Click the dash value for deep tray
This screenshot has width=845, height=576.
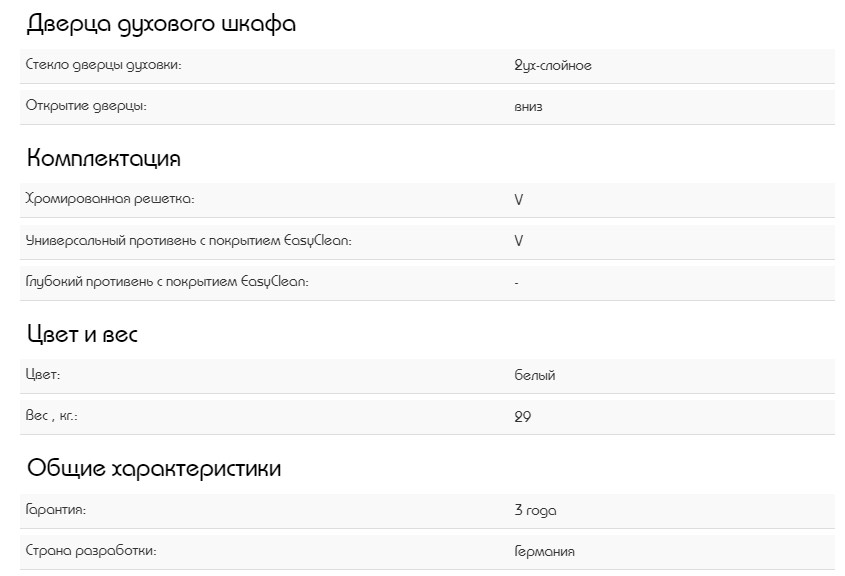tap(516, 283)
